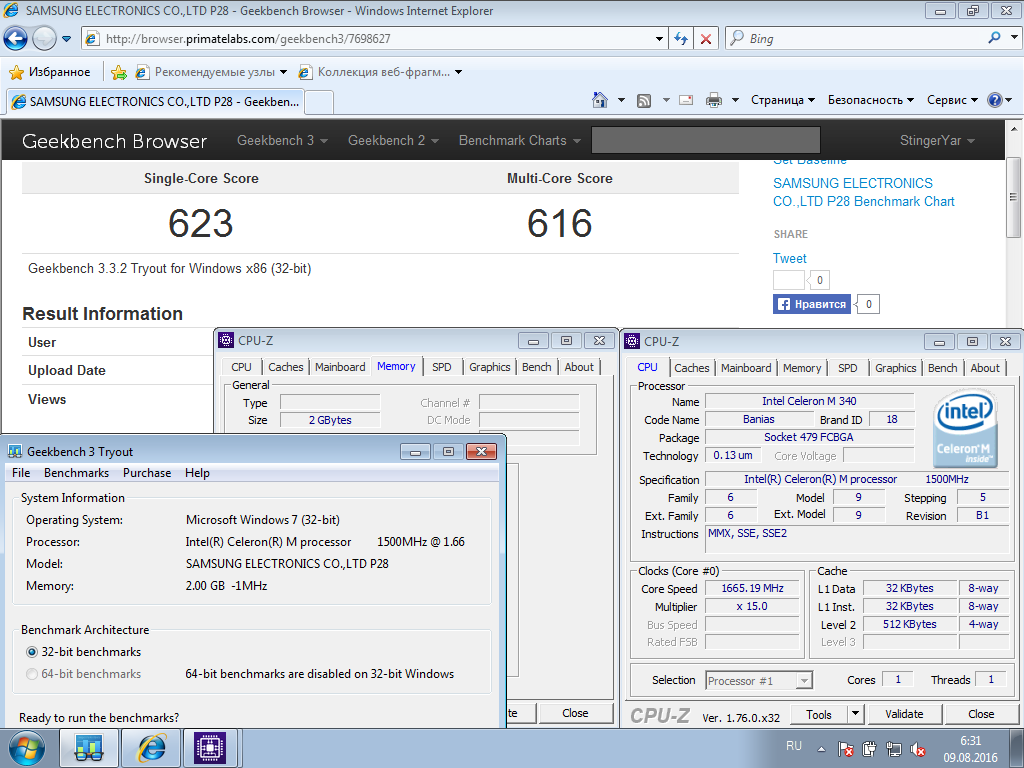Click the Read mail envelope icon
The height and width of the screenshot is (768, 1024).
[x=686, y=100]
